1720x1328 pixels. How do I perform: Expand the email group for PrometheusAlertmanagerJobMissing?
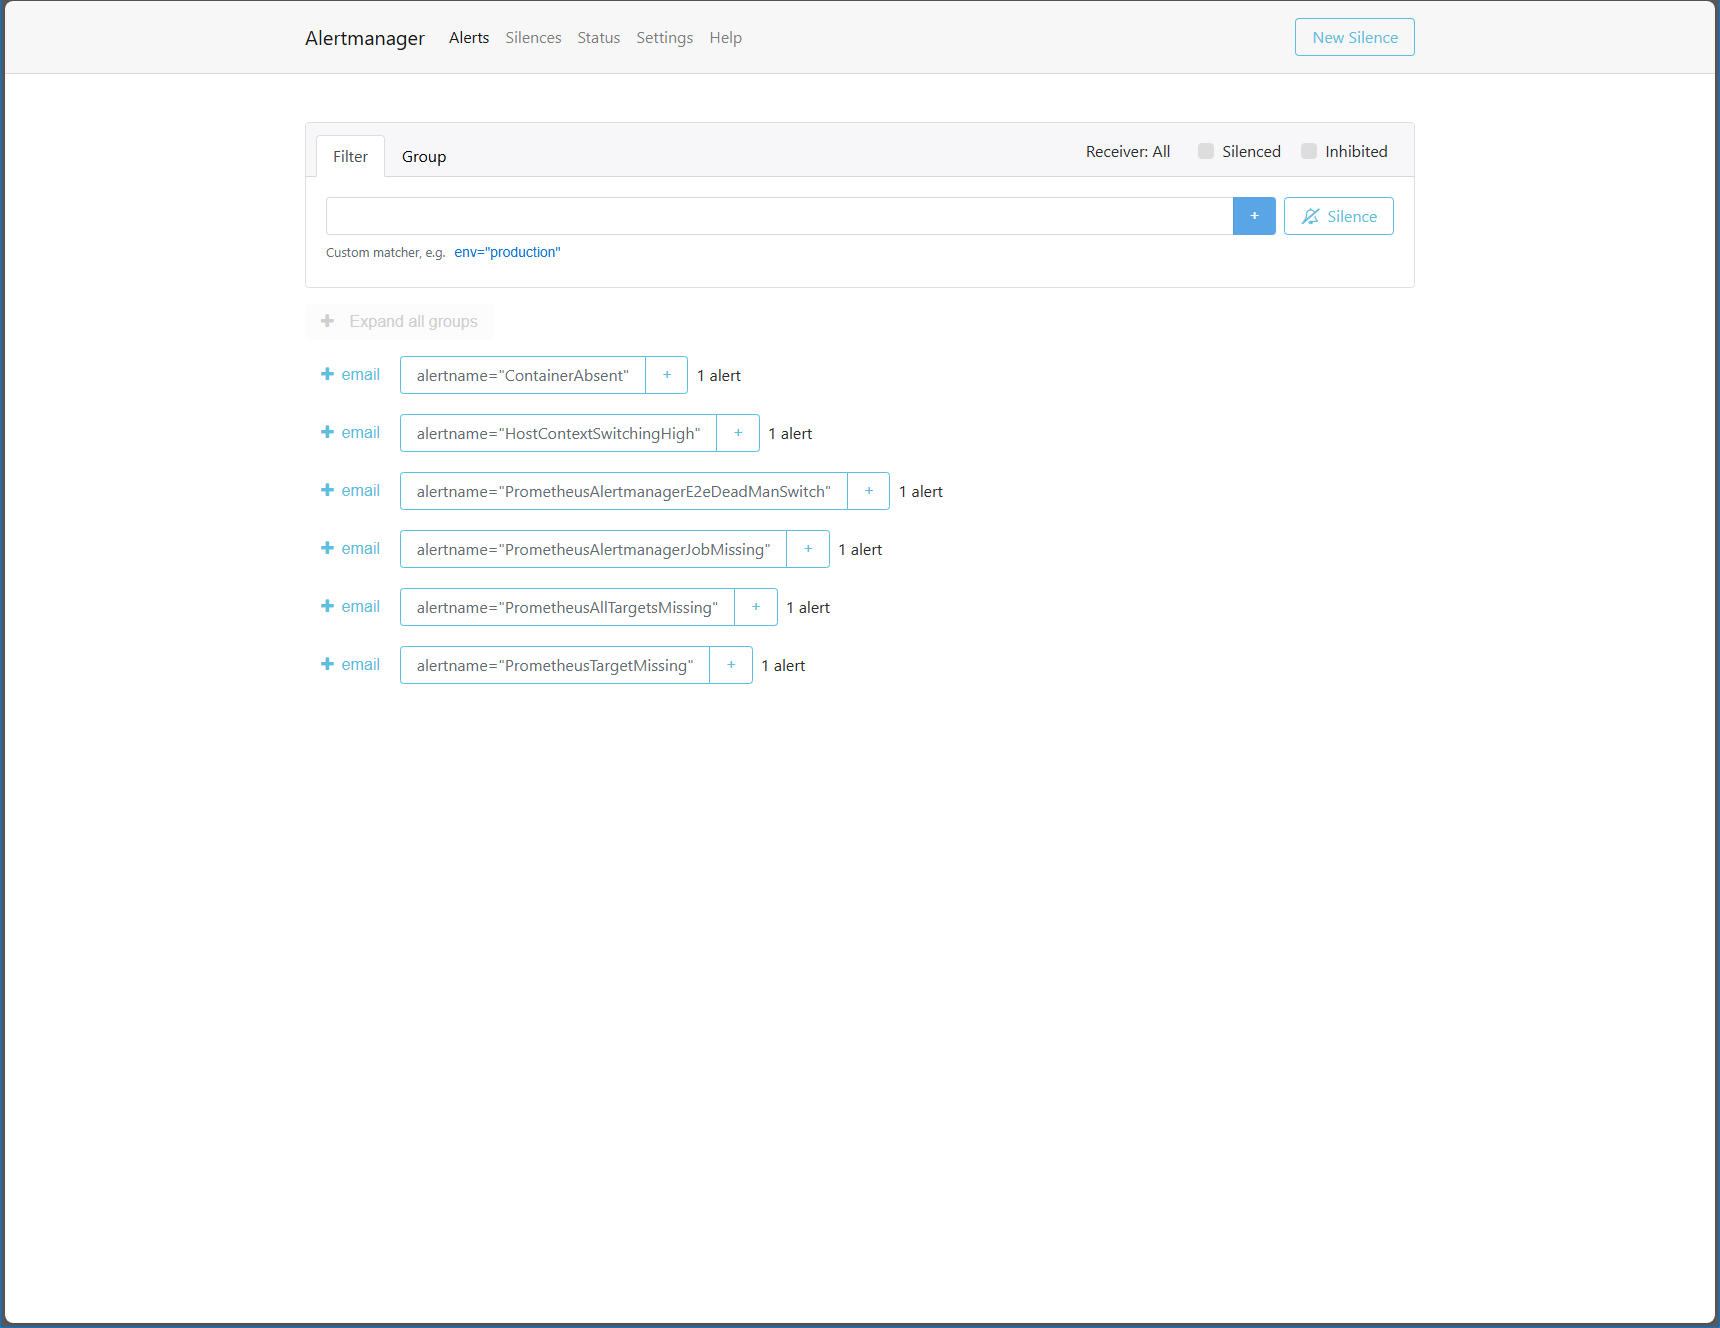(x=350, y=548)
